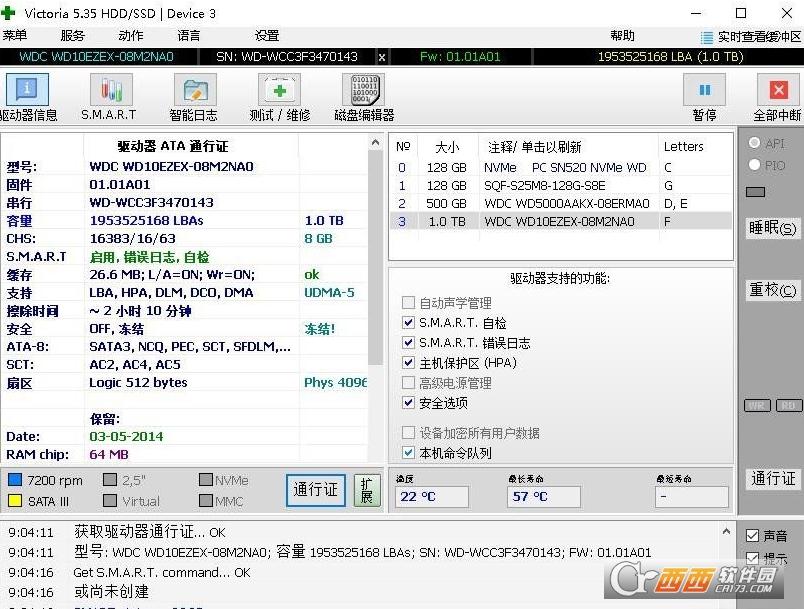The width and height of the screenshot is (804, 609).
Task: Click the 03-05-2014 date value
Action: point(126,436)
